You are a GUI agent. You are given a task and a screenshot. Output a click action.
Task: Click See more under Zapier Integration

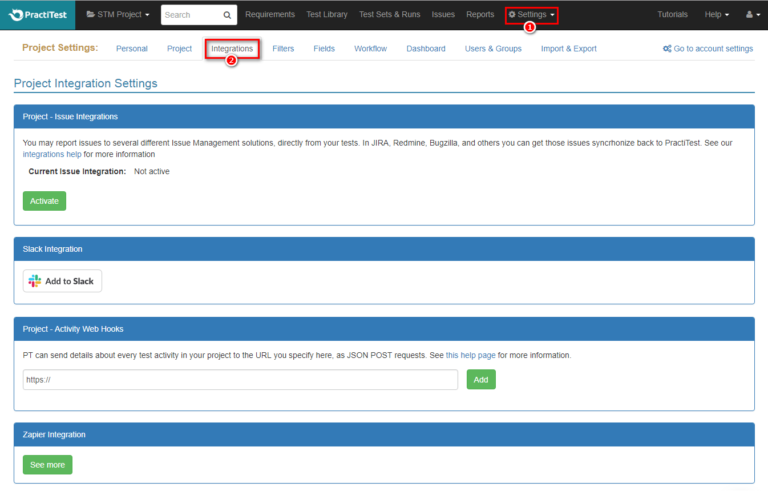point(48,465)
